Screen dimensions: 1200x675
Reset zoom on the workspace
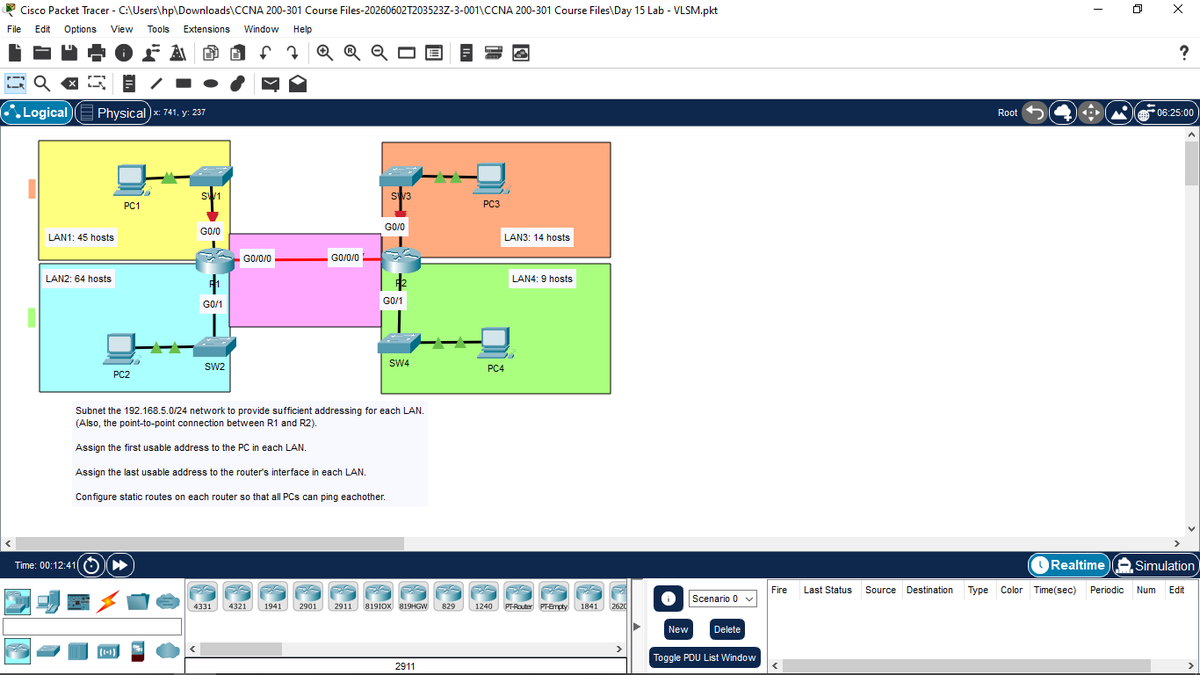tap(353, 53)
